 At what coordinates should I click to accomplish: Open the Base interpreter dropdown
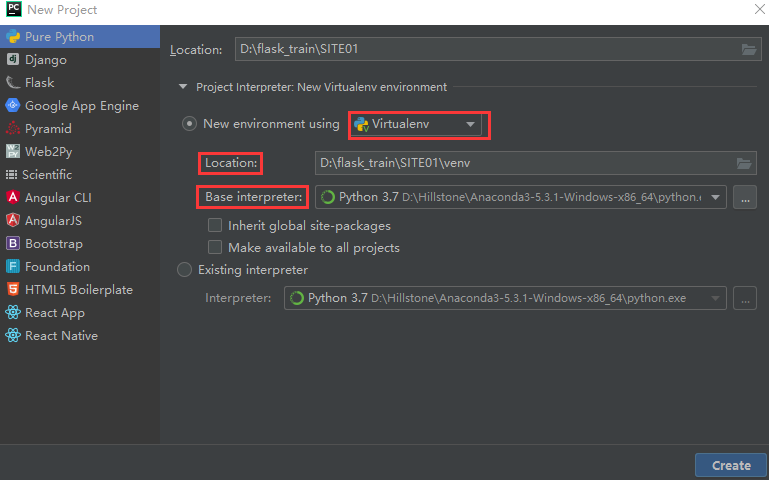tap(521, 197)
